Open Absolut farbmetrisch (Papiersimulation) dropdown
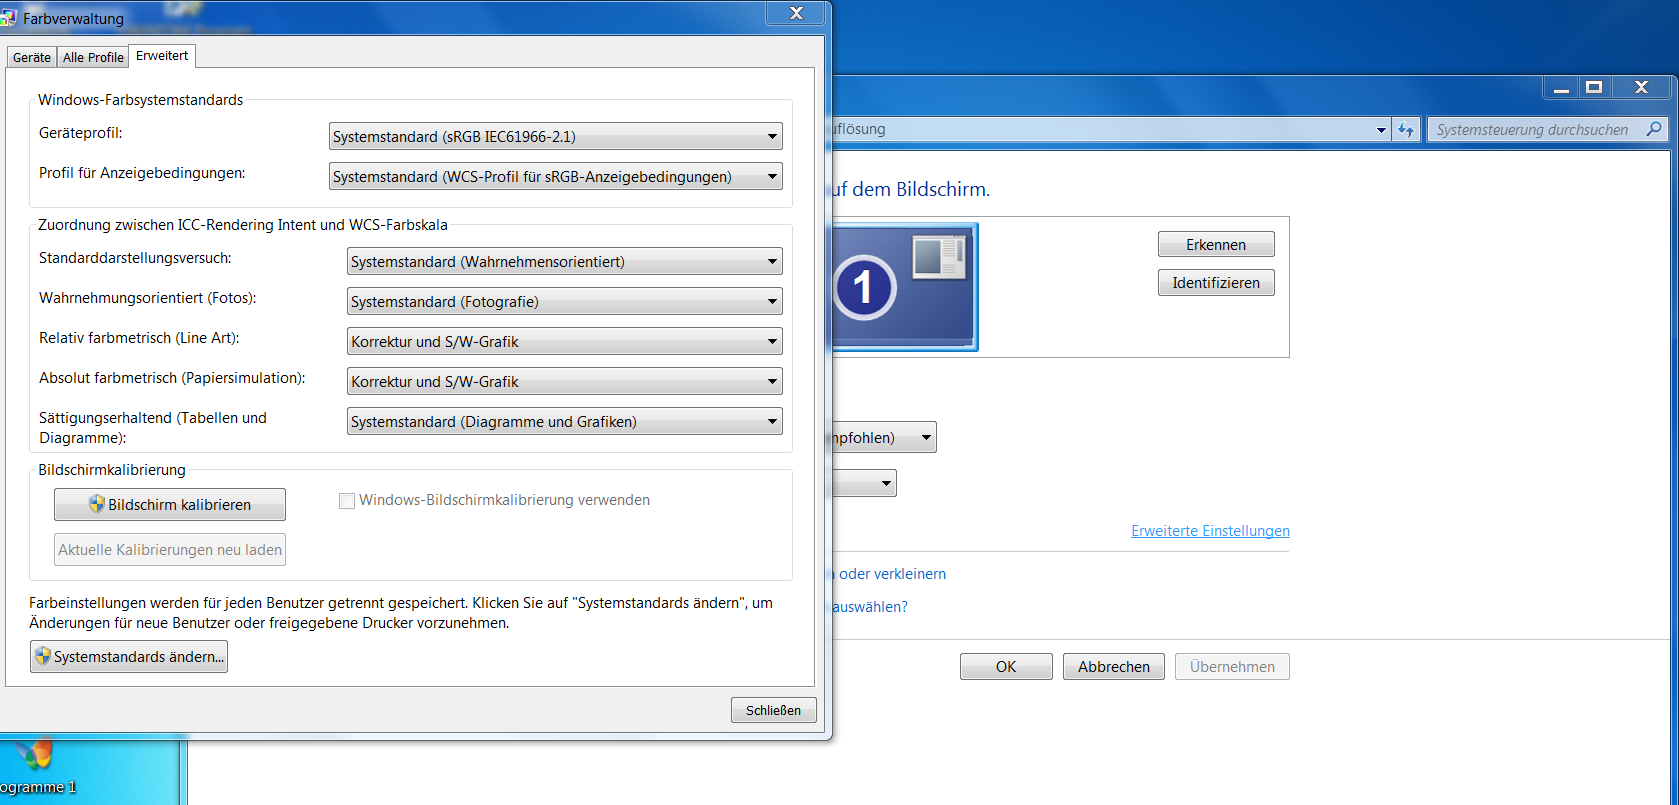This screenshot has height=805, width=1679. coord(564,381)
